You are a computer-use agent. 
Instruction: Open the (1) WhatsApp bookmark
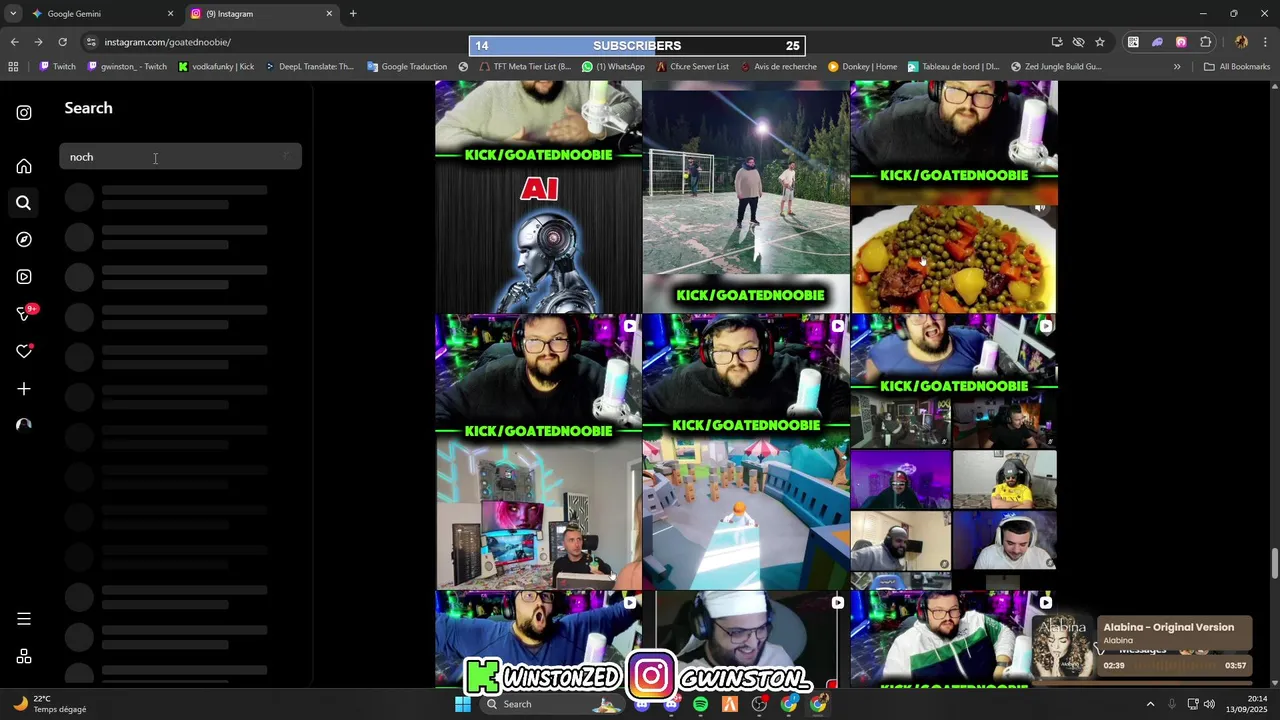(613, 67)
